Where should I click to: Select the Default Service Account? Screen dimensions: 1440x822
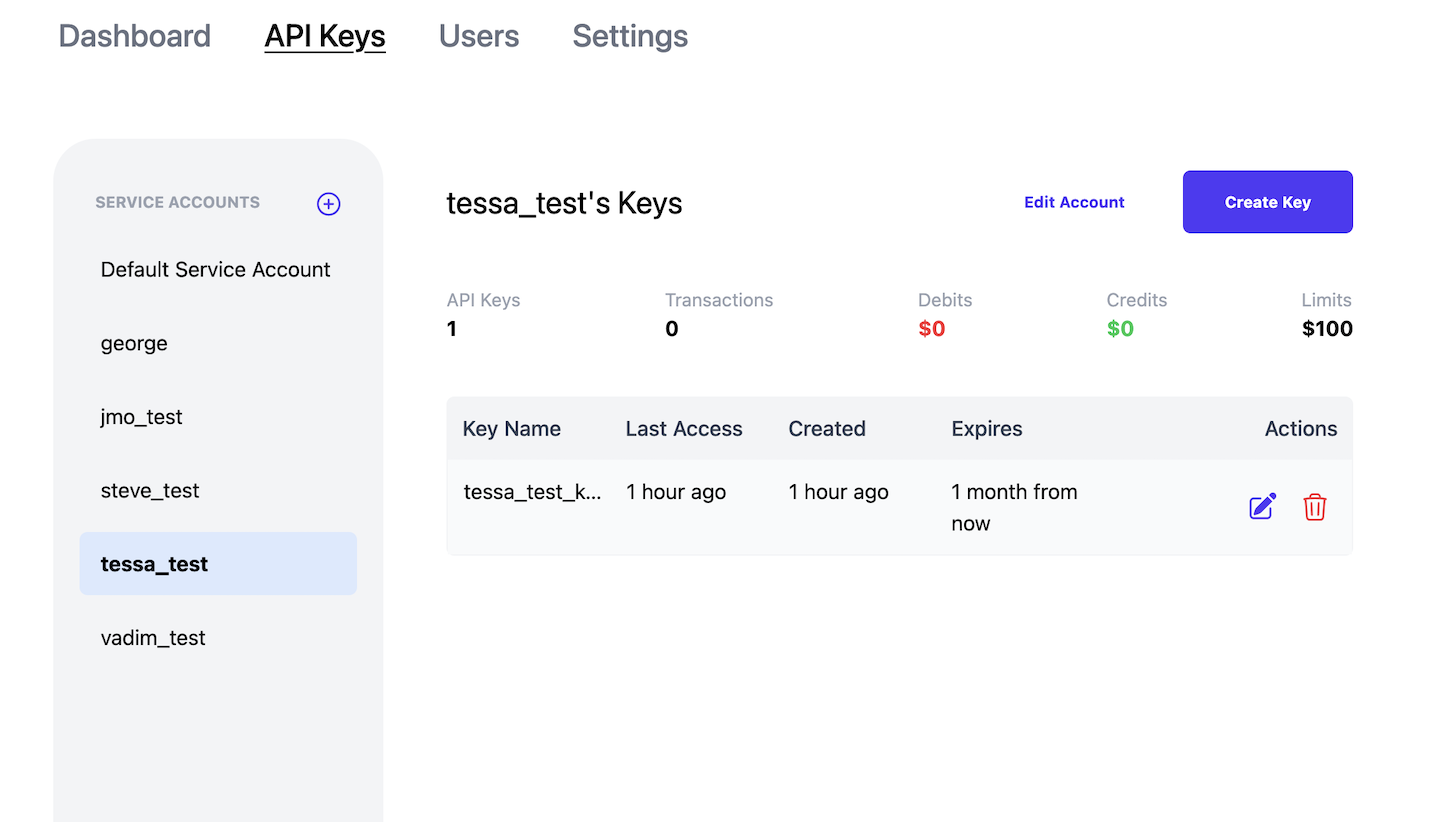215,269
